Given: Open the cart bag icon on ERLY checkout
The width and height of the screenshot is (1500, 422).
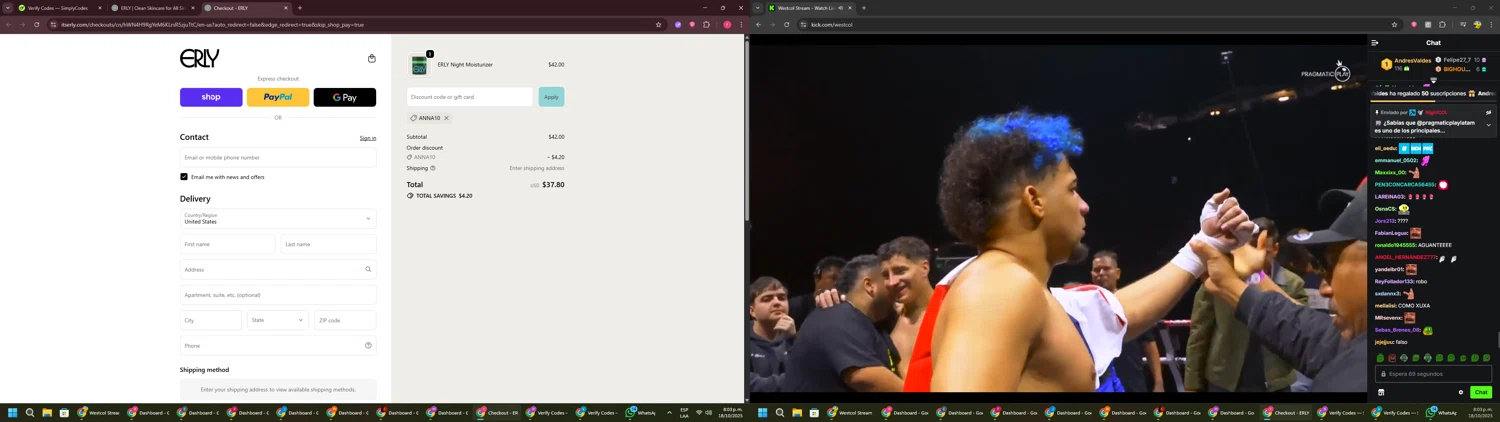Looking at the screenshot, I should point(372,58).
